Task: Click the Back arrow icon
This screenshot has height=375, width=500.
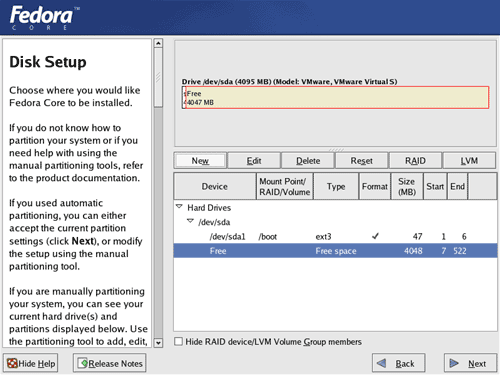Action: 381,363
